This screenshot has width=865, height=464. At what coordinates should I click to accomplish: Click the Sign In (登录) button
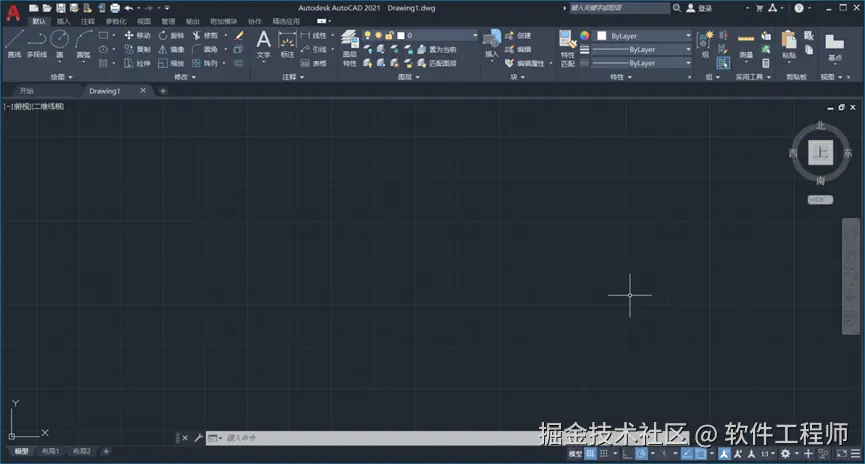(699, 8)
